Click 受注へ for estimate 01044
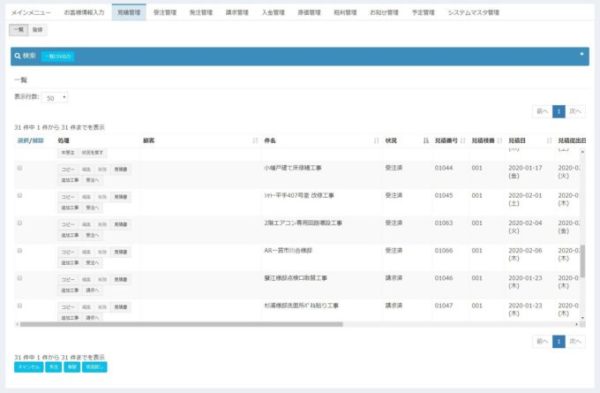Viewport: 600px width, 393px height. pos(92,180)
